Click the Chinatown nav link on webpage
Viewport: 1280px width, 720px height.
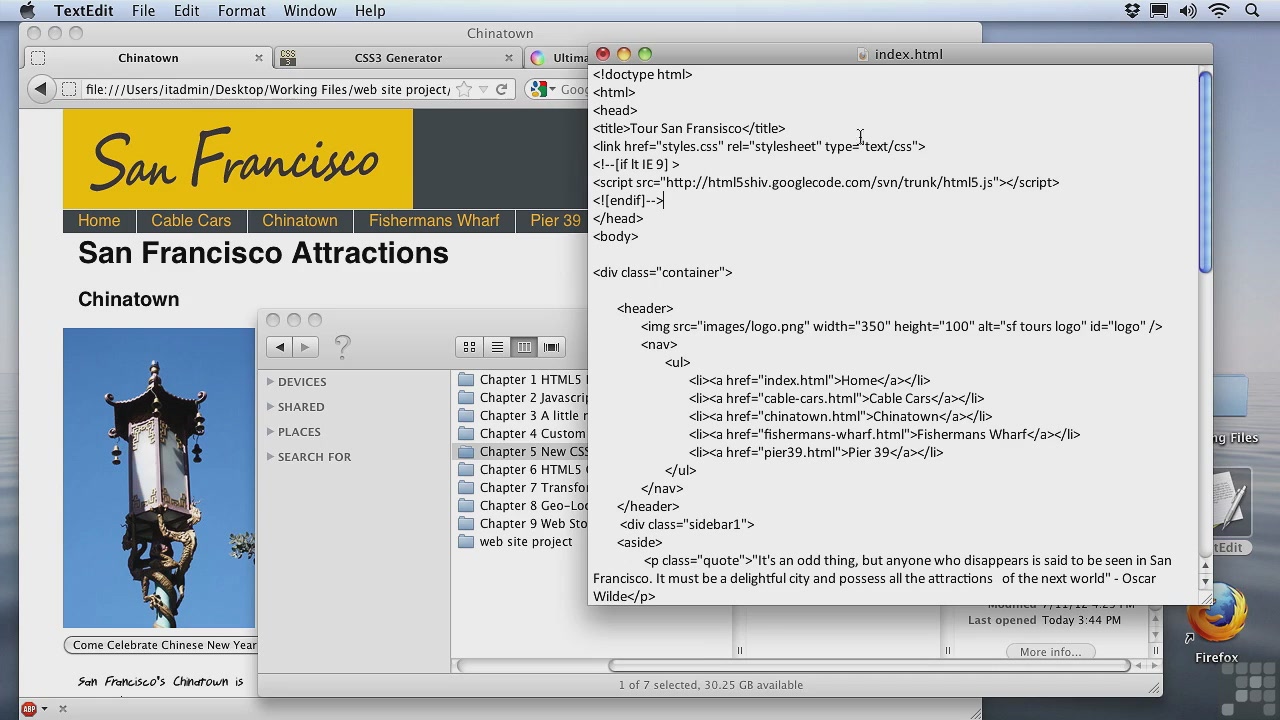click(x=300, y=221)
